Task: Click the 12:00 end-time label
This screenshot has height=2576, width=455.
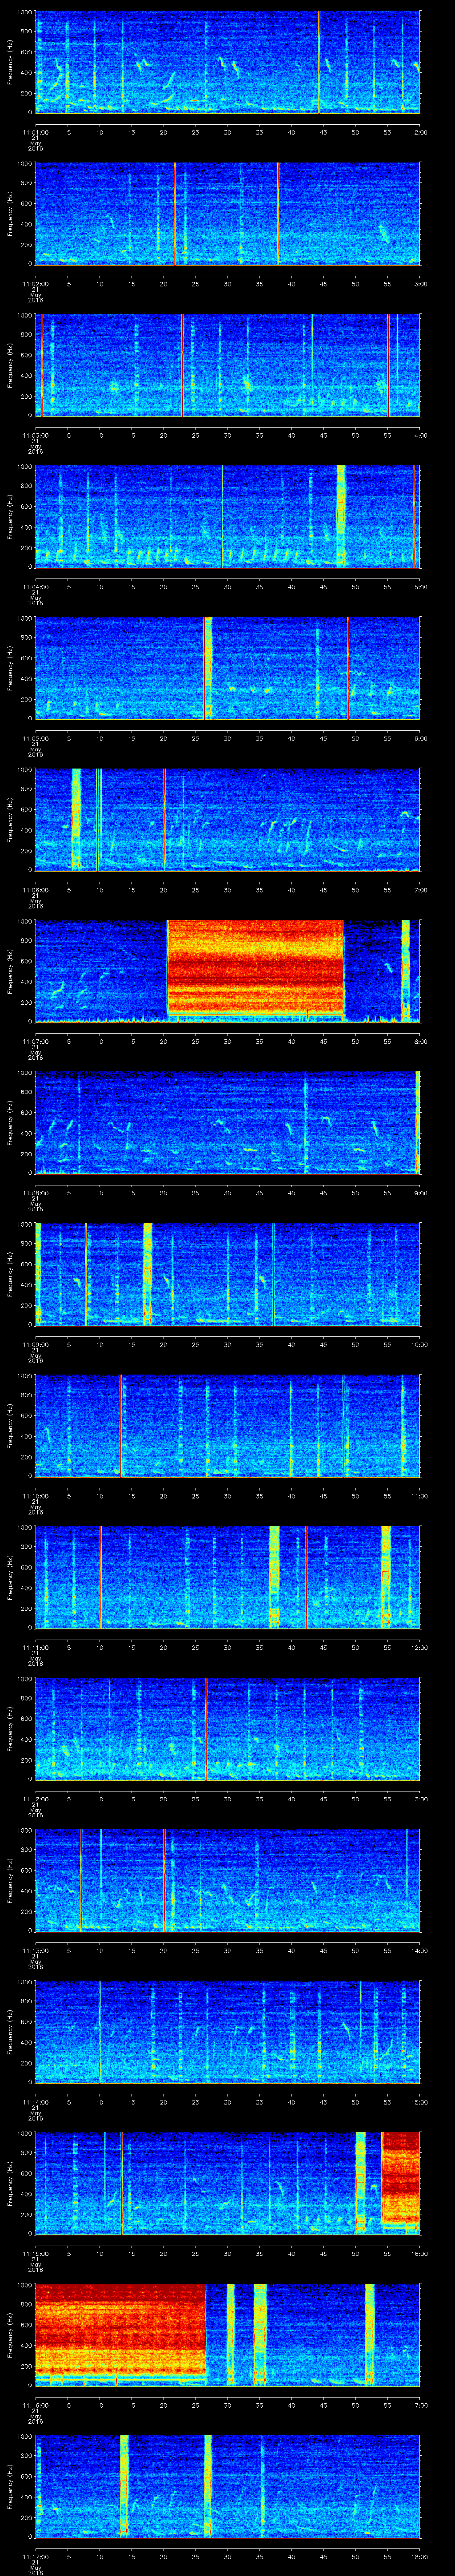Action: click(419, 1647)
